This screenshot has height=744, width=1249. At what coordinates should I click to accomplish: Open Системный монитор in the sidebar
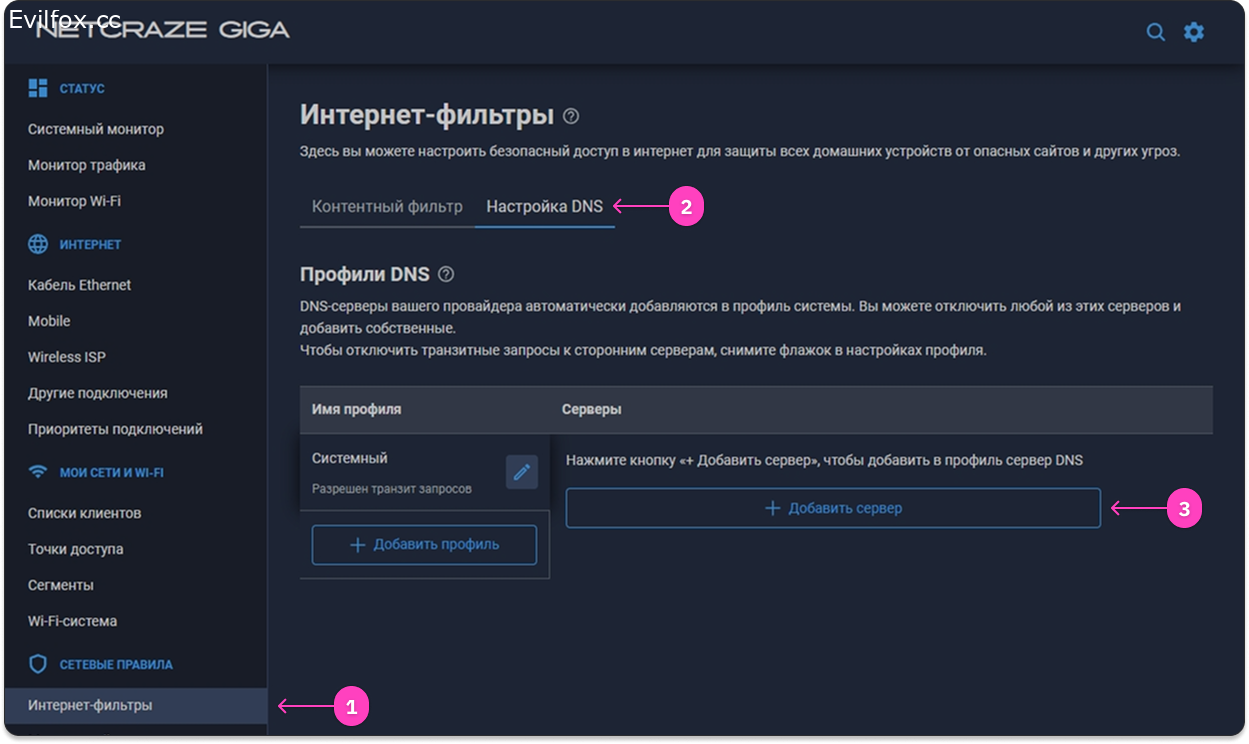(x=96, y=129)
